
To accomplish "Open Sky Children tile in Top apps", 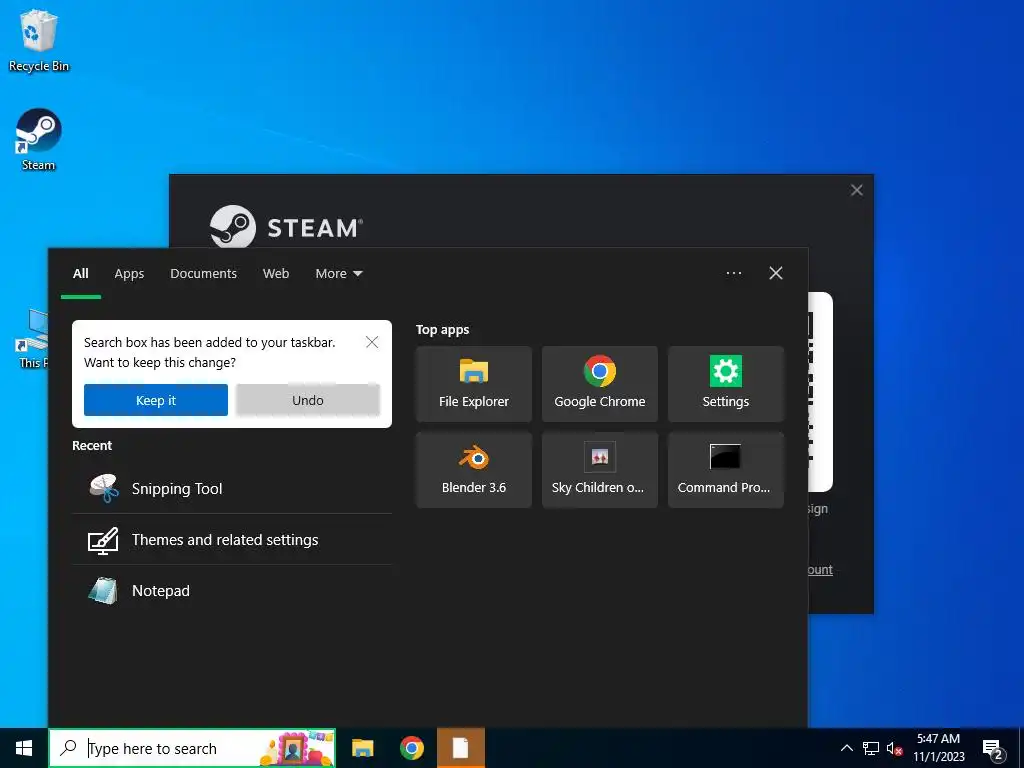I will [x=600, y=470].
